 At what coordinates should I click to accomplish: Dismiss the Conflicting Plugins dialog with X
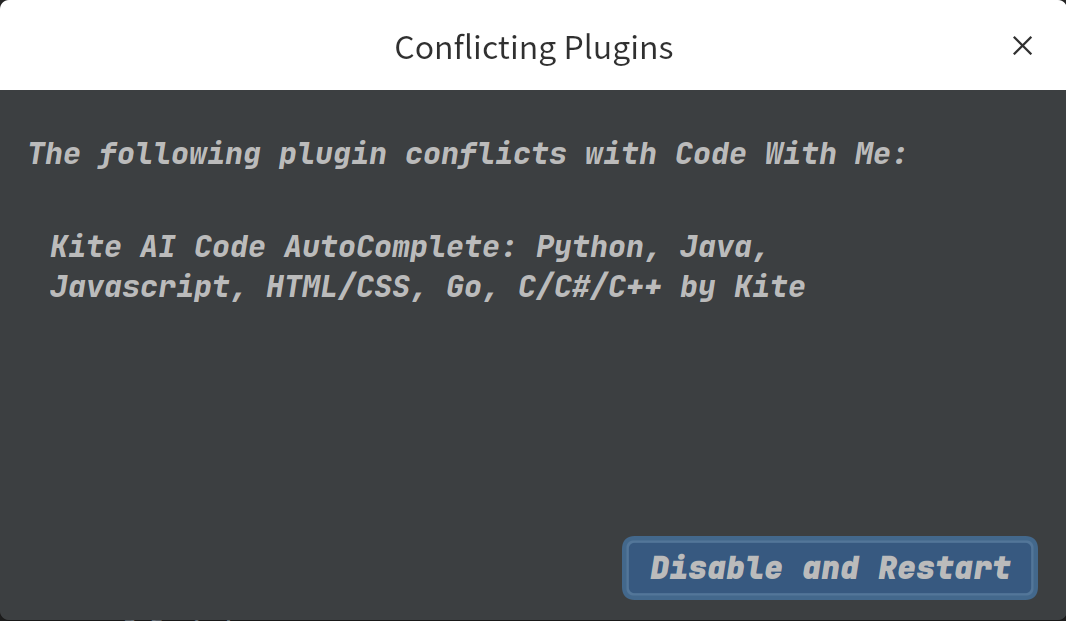click(1022, 46)
